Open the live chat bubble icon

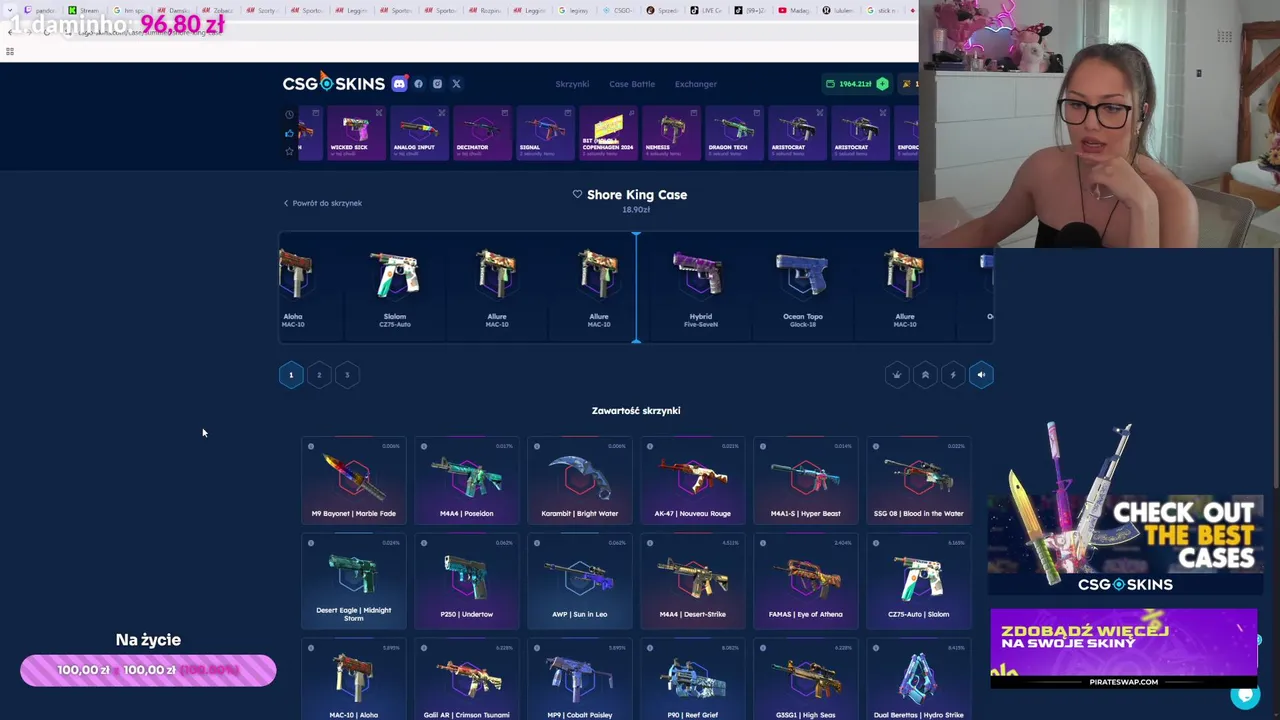1245,694
